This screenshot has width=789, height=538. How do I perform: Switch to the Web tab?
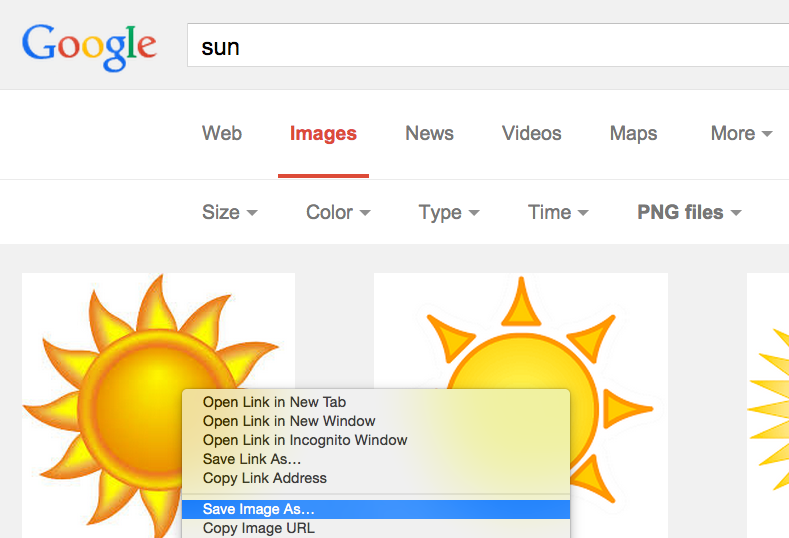[x=222, y=133]
